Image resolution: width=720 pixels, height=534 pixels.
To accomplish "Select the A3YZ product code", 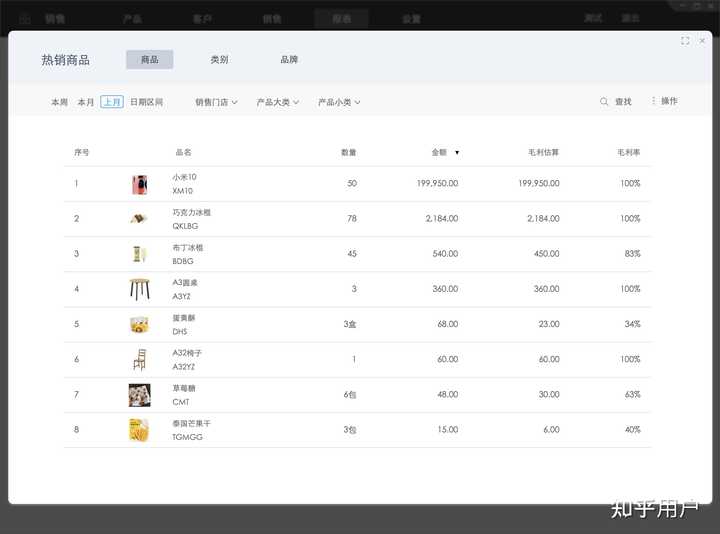I will coord(181,297).
